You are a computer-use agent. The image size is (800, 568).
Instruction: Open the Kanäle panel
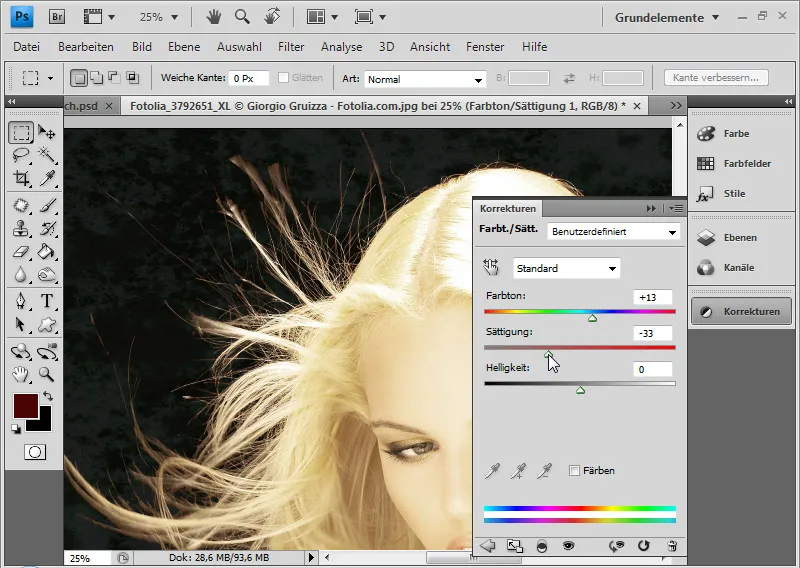coord(740,268)
